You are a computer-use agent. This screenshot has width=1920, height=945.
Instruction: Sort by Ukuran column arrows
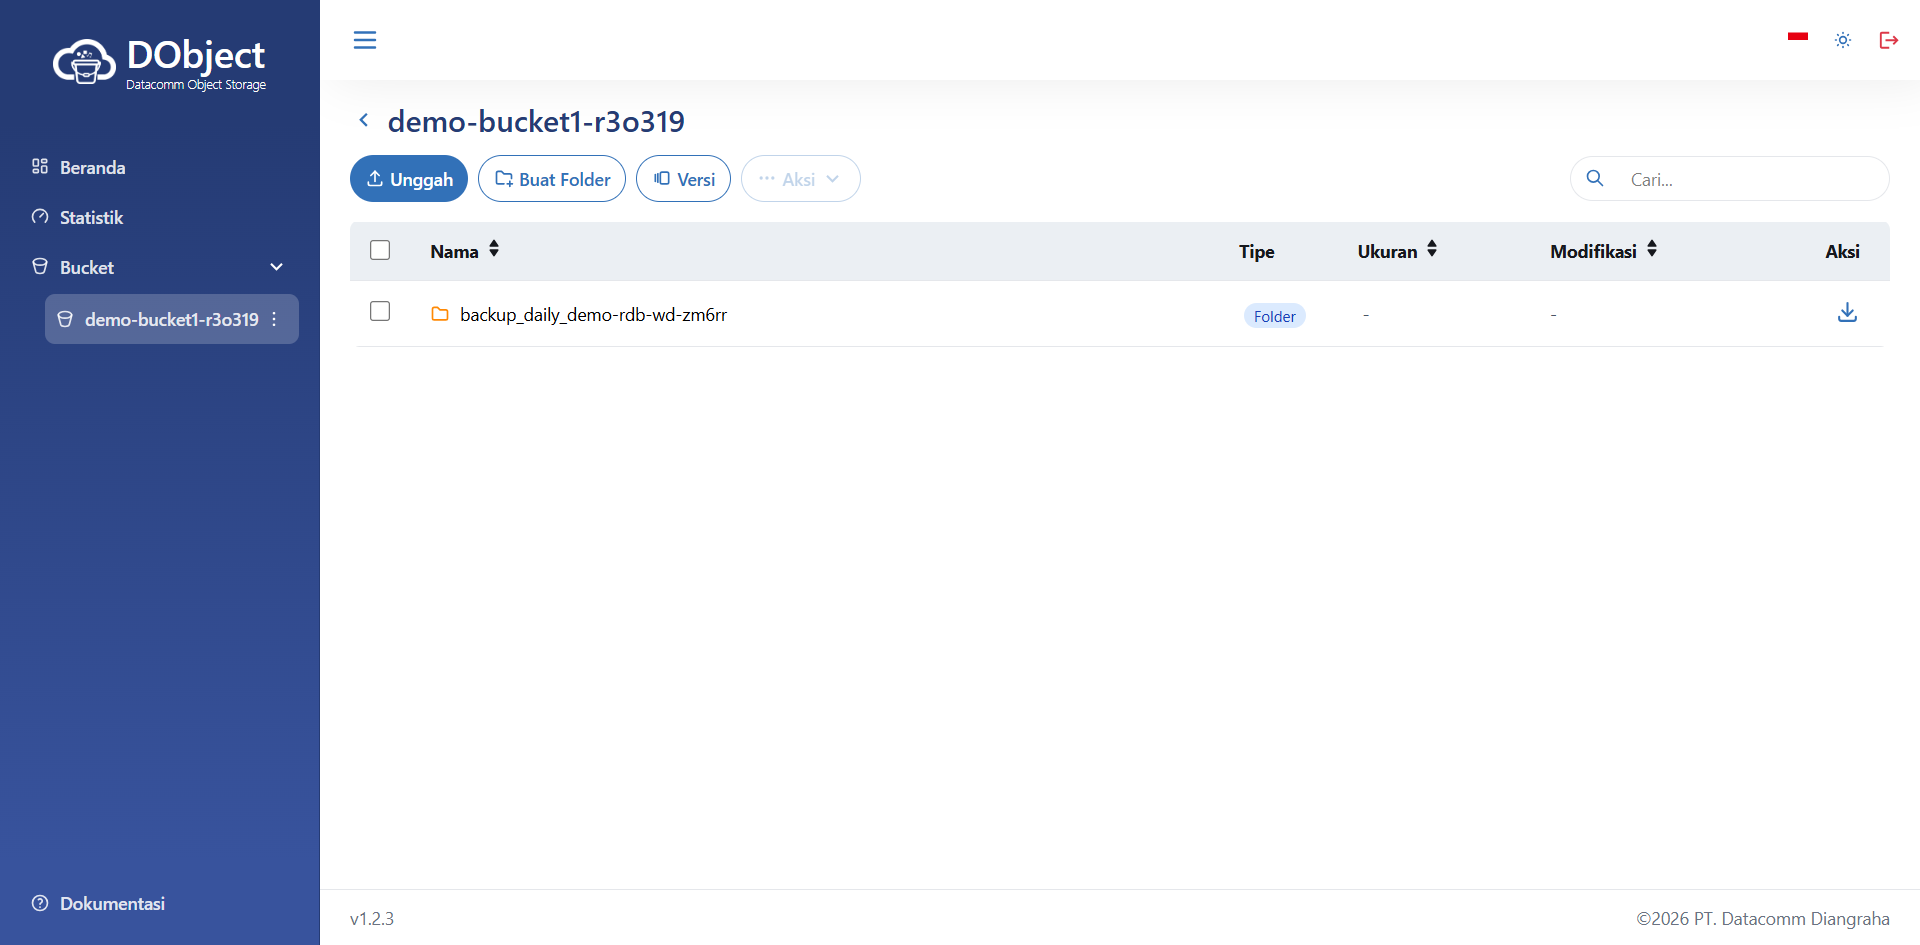pyautogui.click(x=1431, y=250)
